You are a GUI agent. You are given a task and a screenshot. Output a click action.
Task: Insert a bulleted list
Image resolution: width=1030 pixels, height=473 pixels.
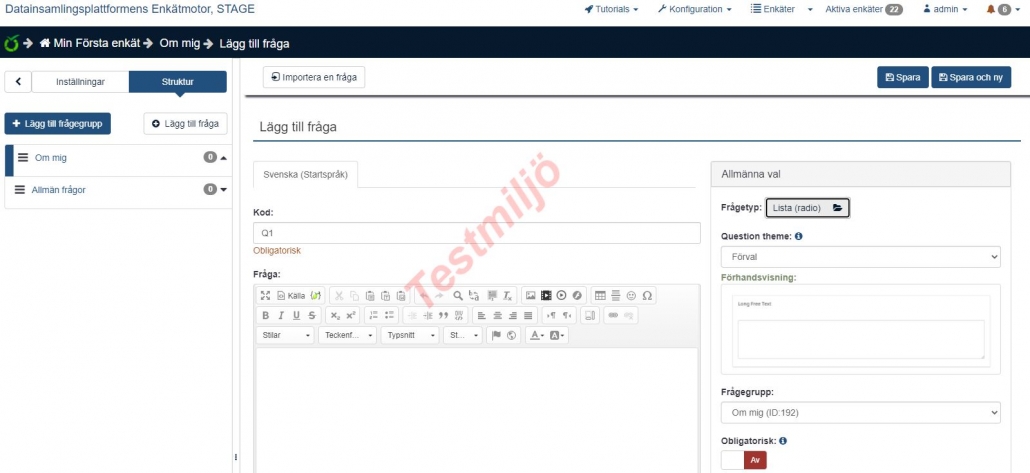click(x=389, y=315)
